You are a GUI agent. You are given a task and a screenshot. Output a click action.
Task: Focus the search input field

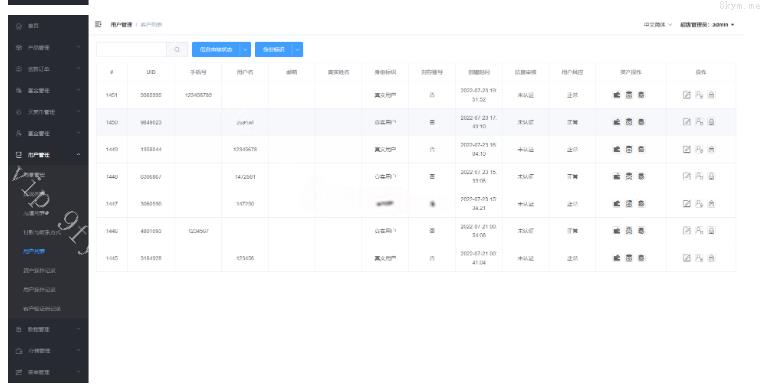click(131, 49)
